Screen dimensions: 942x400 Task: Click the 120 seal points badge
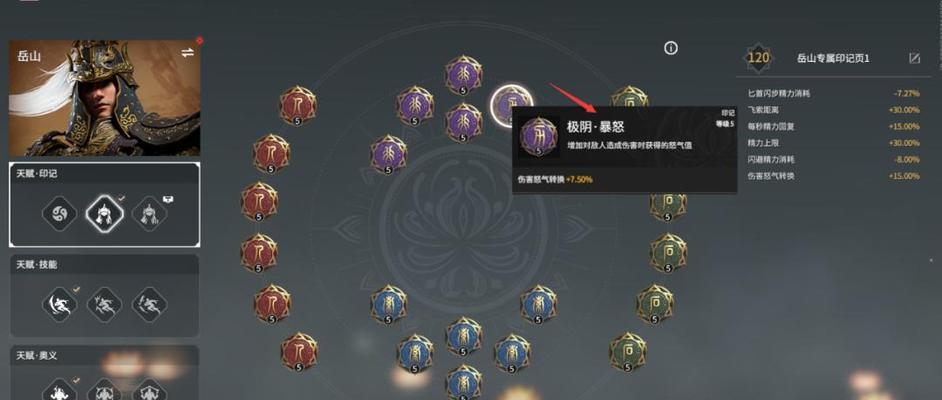pyautogui.click(x=758, y=58)
